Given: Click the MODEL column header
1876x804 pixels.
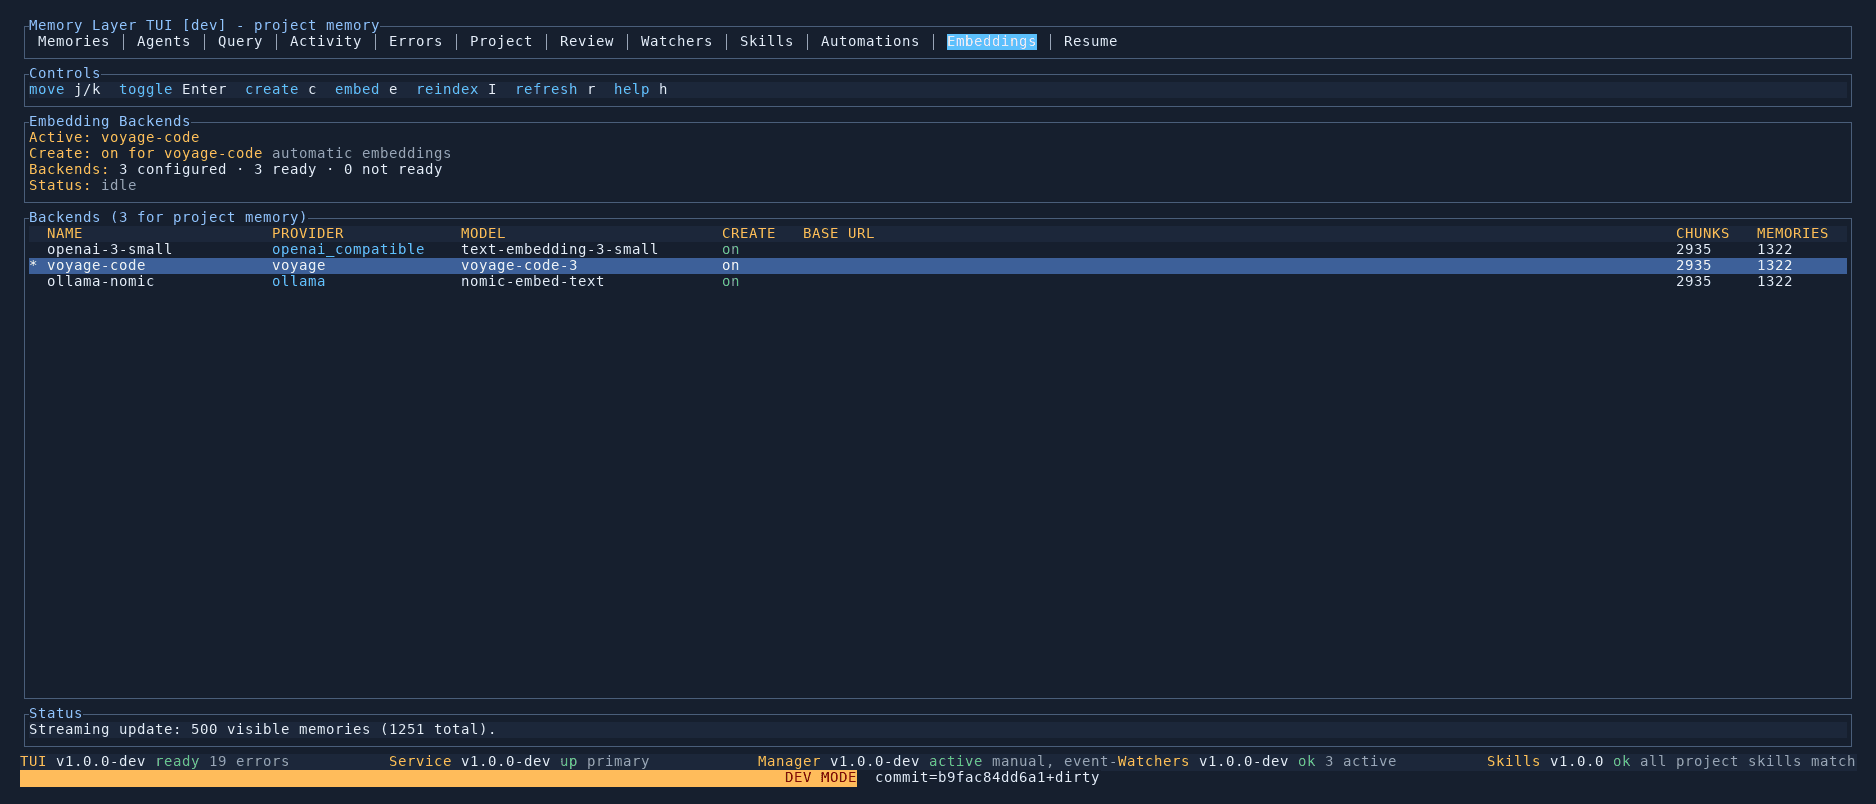Looking at the screenshot, I should point(483,233).
